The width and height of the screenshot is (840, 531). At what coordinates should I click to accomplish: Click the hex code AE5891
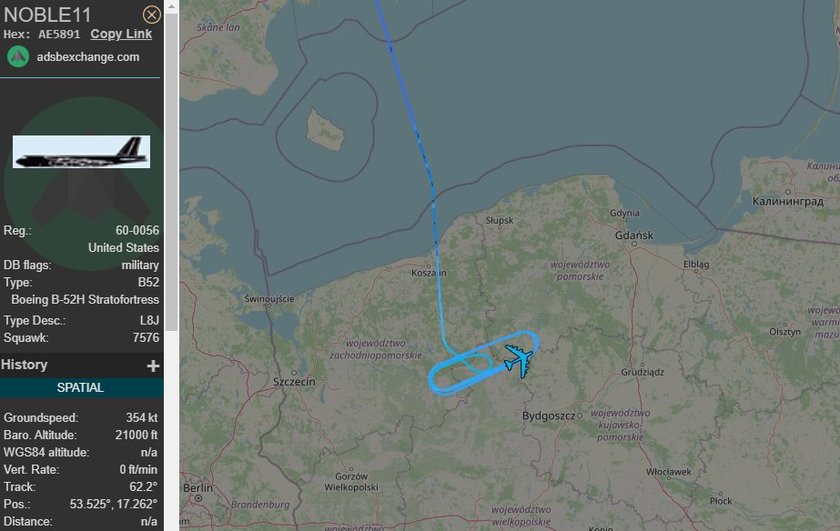[x=59, y=34]
